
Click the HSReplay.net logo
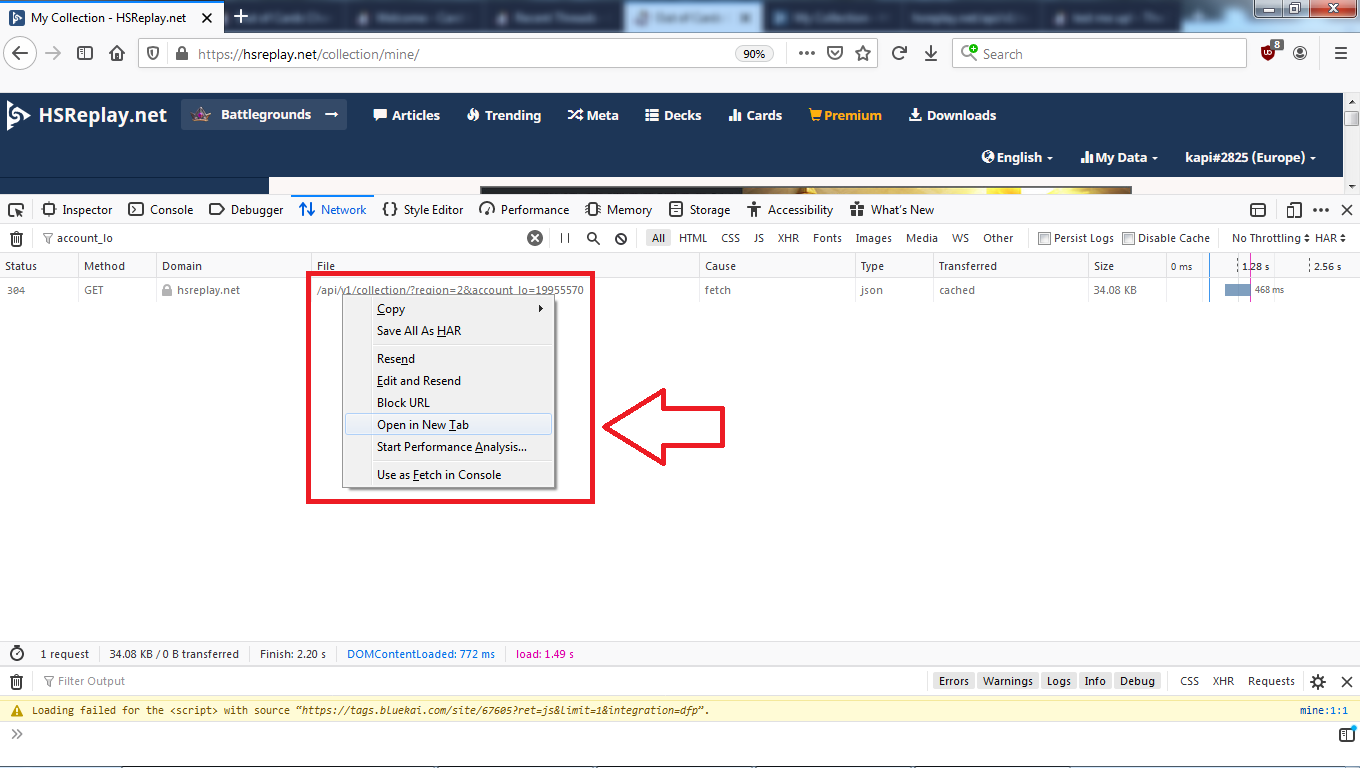[x=87, y=115]
